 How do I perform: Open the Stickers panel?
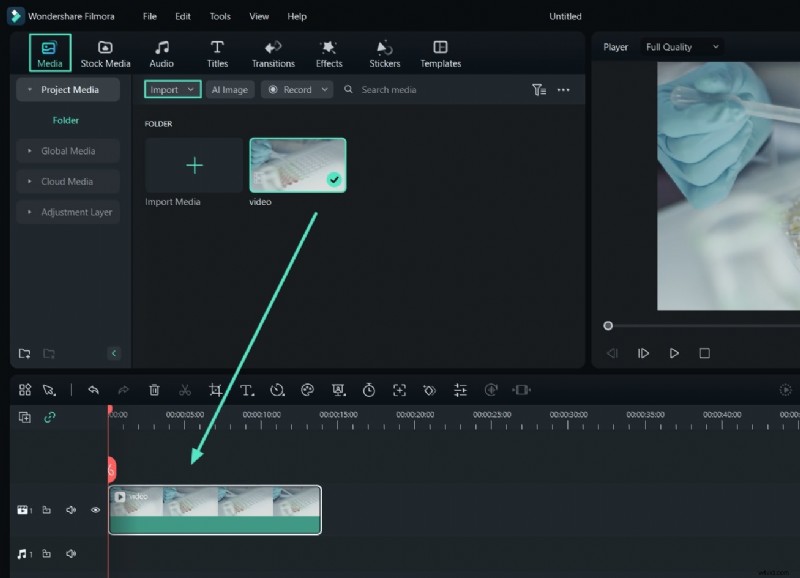pyautogui.click(x=384, y=54)
